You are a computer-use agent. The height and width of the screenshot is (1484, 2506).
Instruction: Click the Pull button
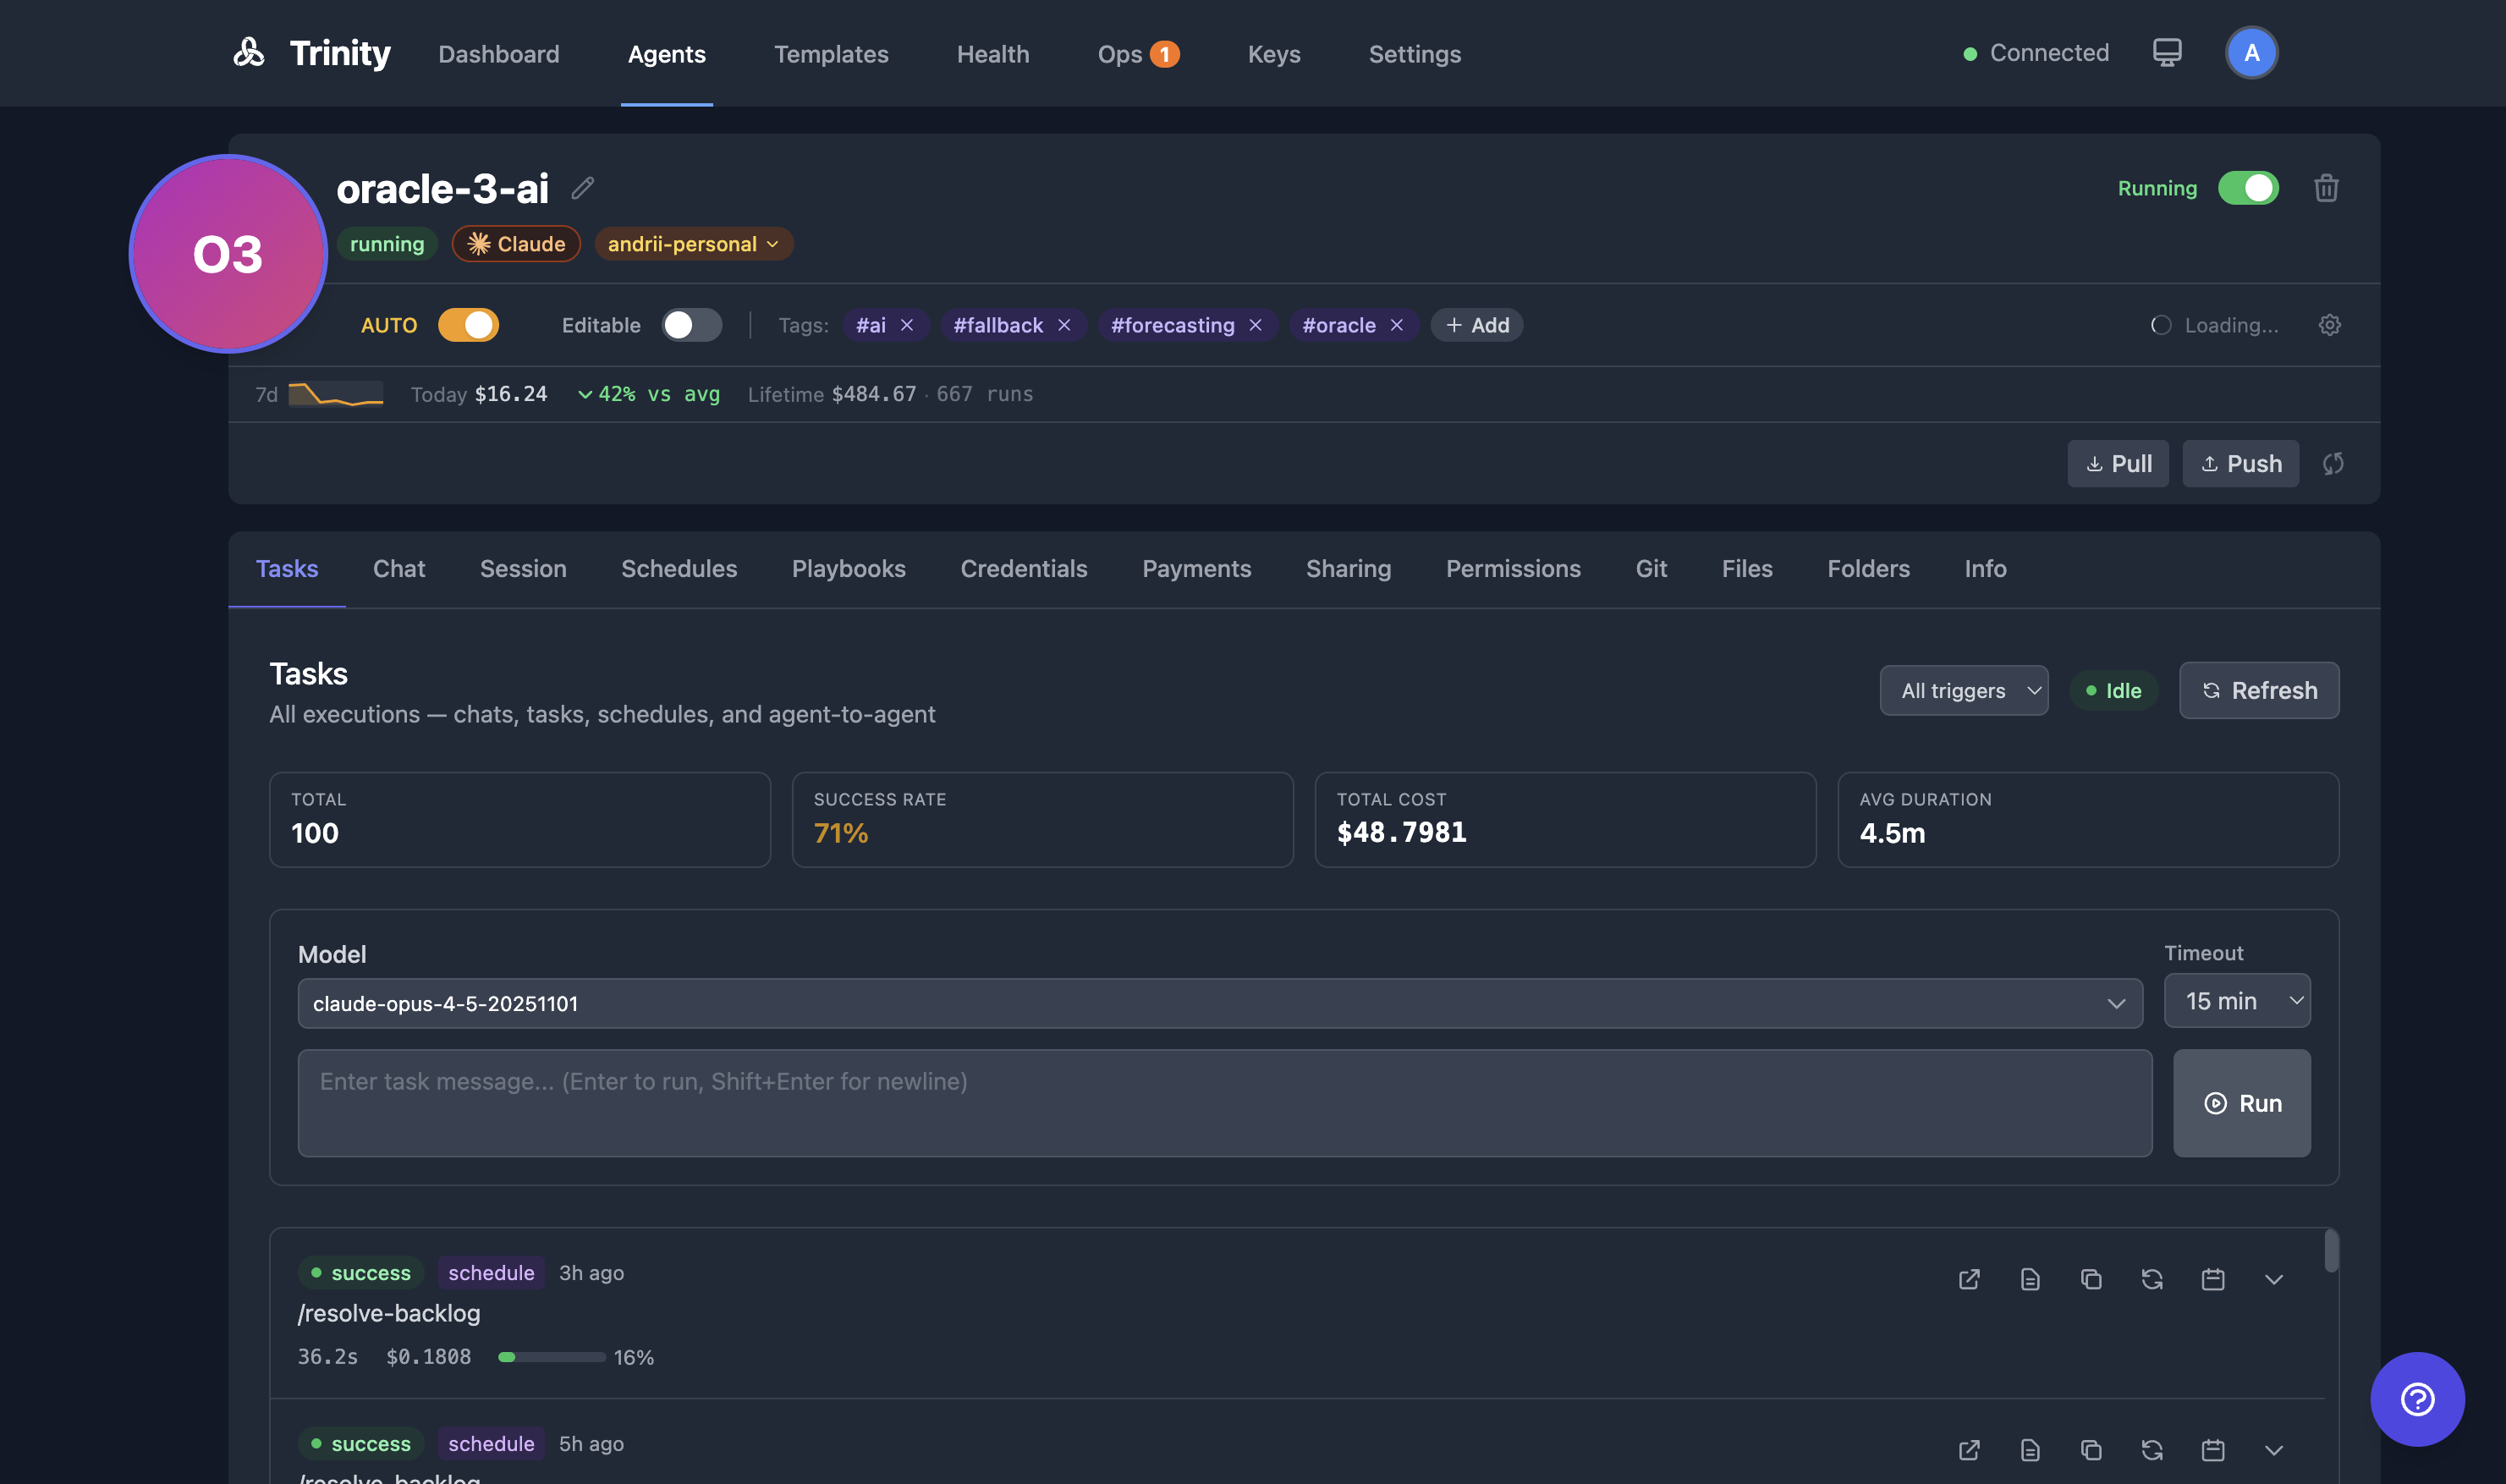2117,464
